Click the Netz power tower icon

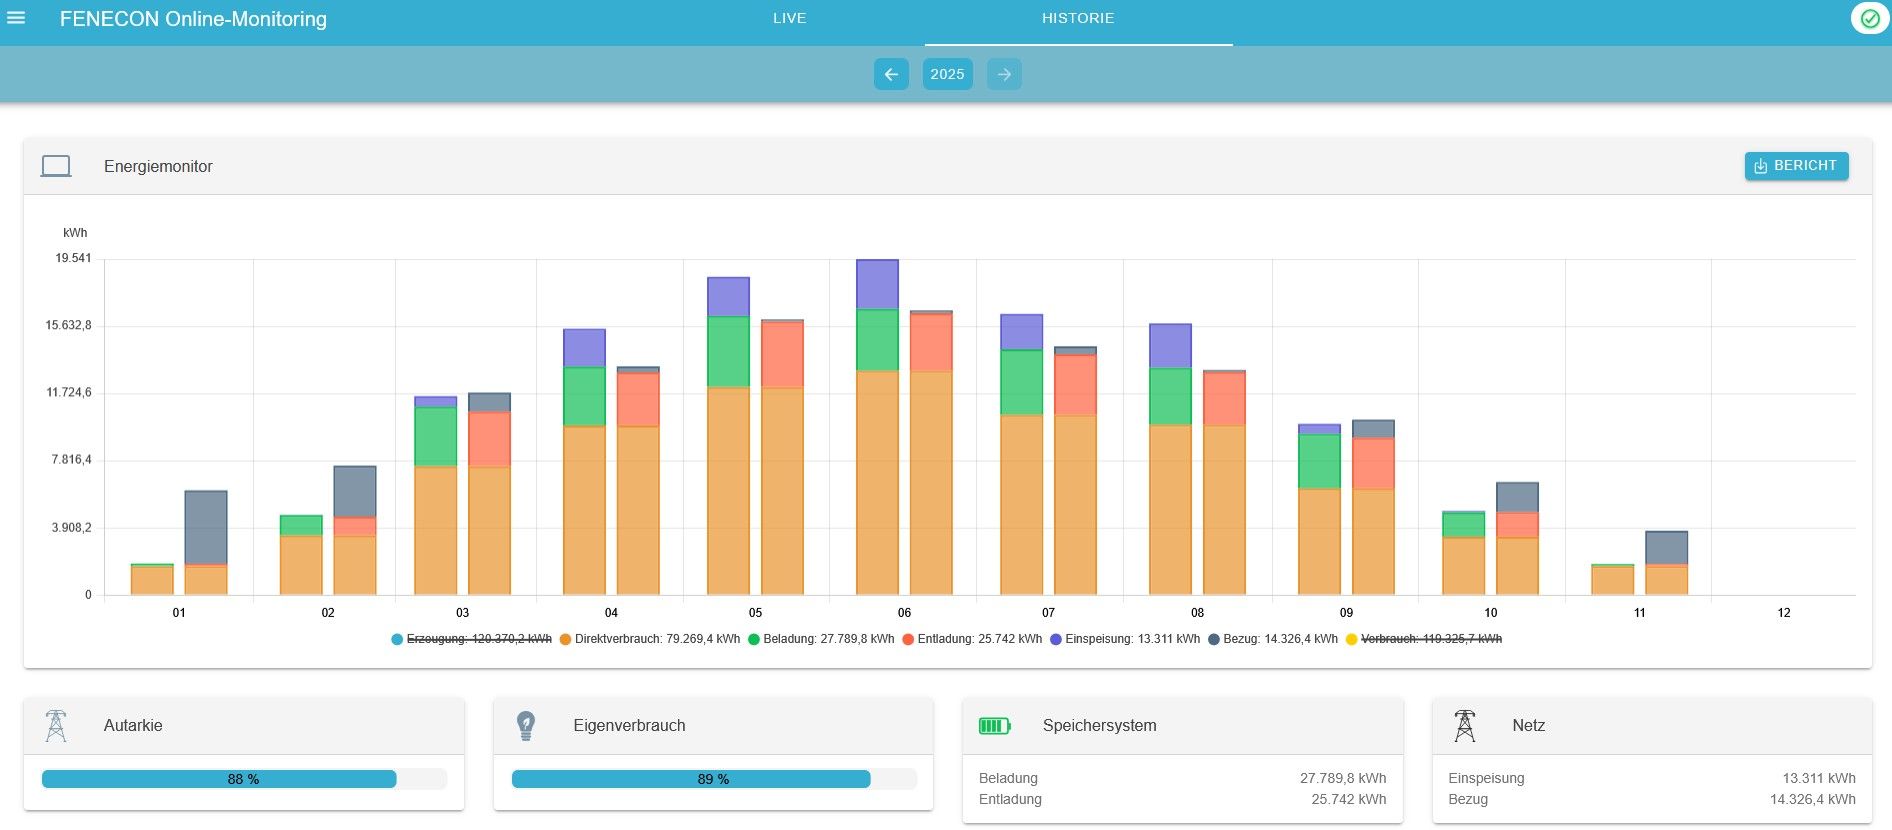(1464, 725)
